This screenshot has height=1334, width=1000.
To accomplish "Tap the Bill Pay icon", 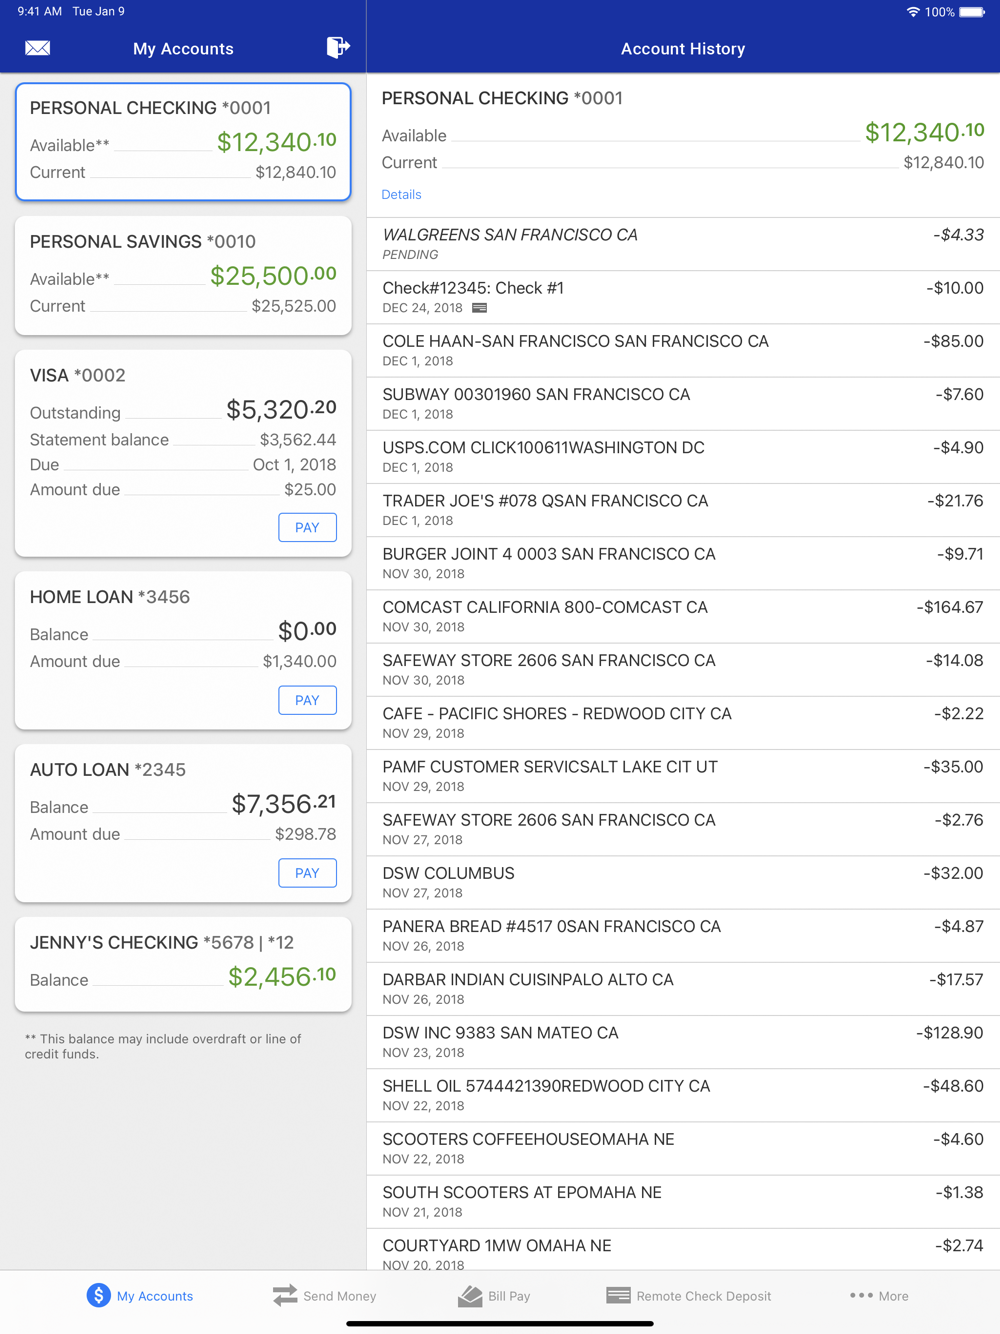I will pos(470,1295).
